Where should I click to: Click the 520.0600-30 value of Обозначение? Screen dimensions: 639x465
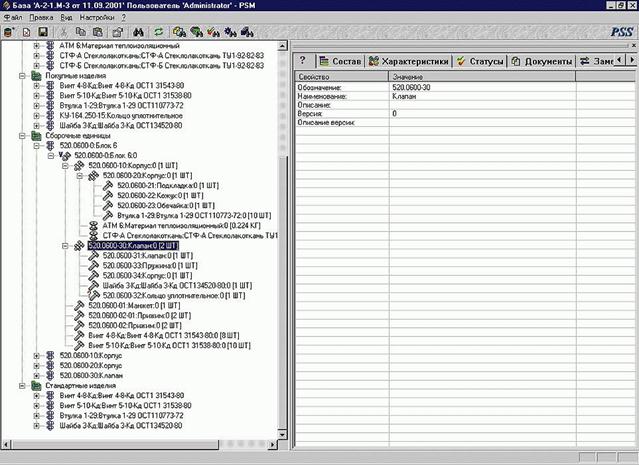[x=411, y=88]
